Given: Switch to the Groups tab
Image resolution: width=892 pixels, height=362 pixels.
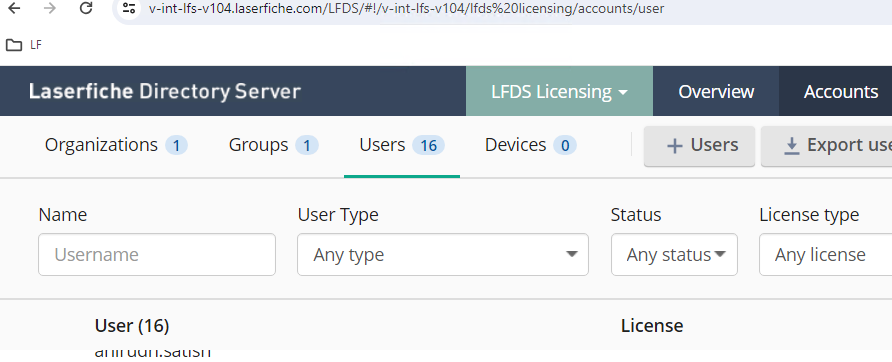Looking at the screenshot, I should (x=274, y=146).
